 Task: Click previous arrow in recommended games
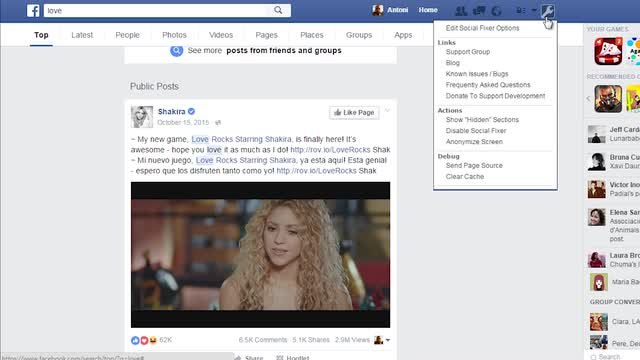[588, 98]
